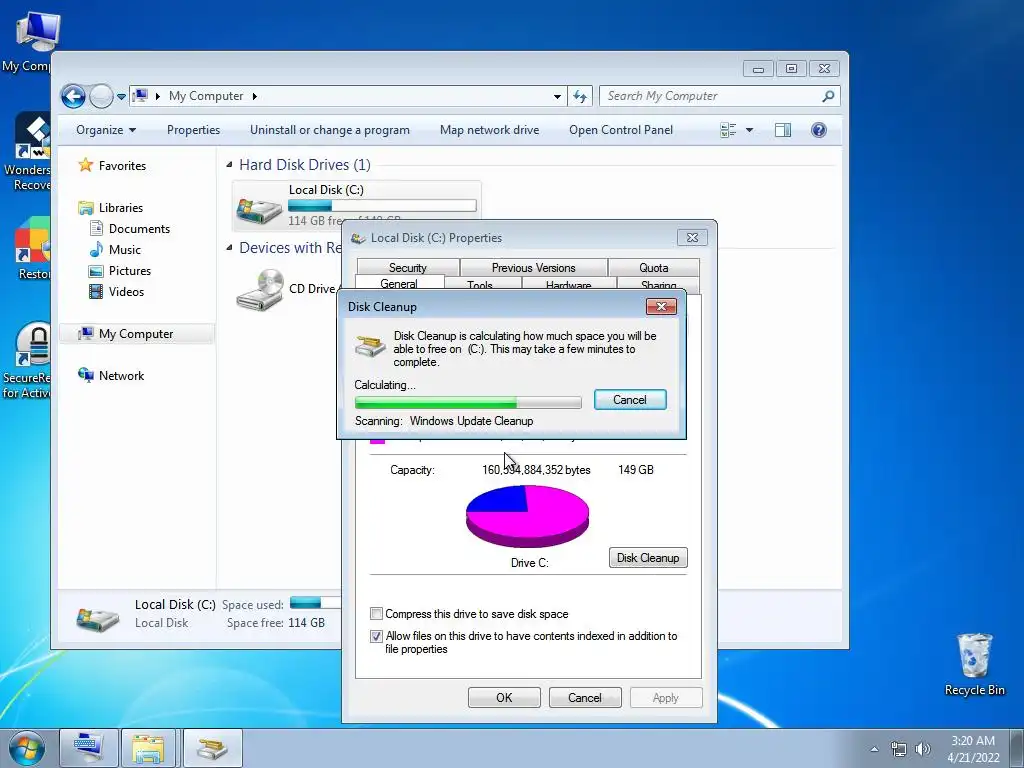Open Music library

pyautogui.click(x=125, y=249)
